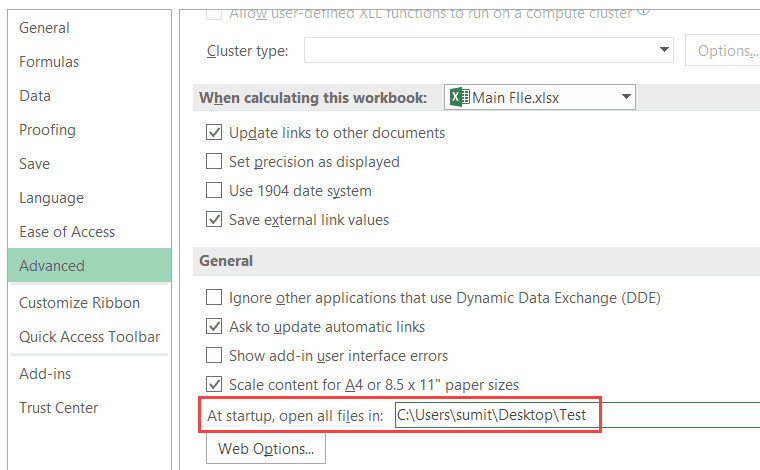Click the startup files folder path field
This screenshot has width=760, height=470.
tap(575, 414)
